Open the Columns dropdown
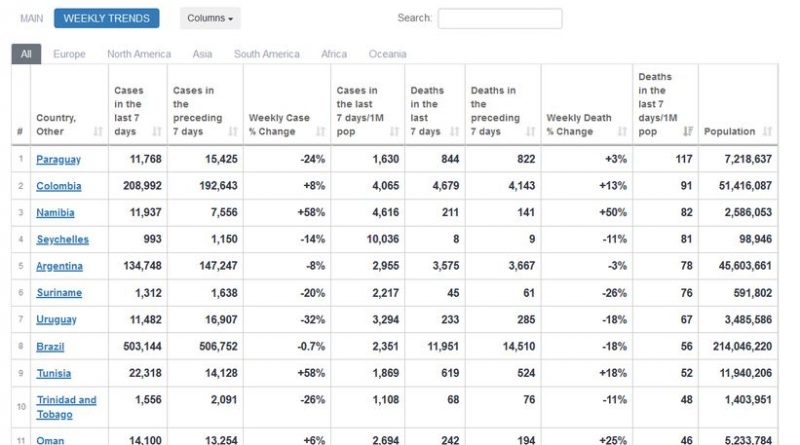The image size is (800, 445). (211, 18)
